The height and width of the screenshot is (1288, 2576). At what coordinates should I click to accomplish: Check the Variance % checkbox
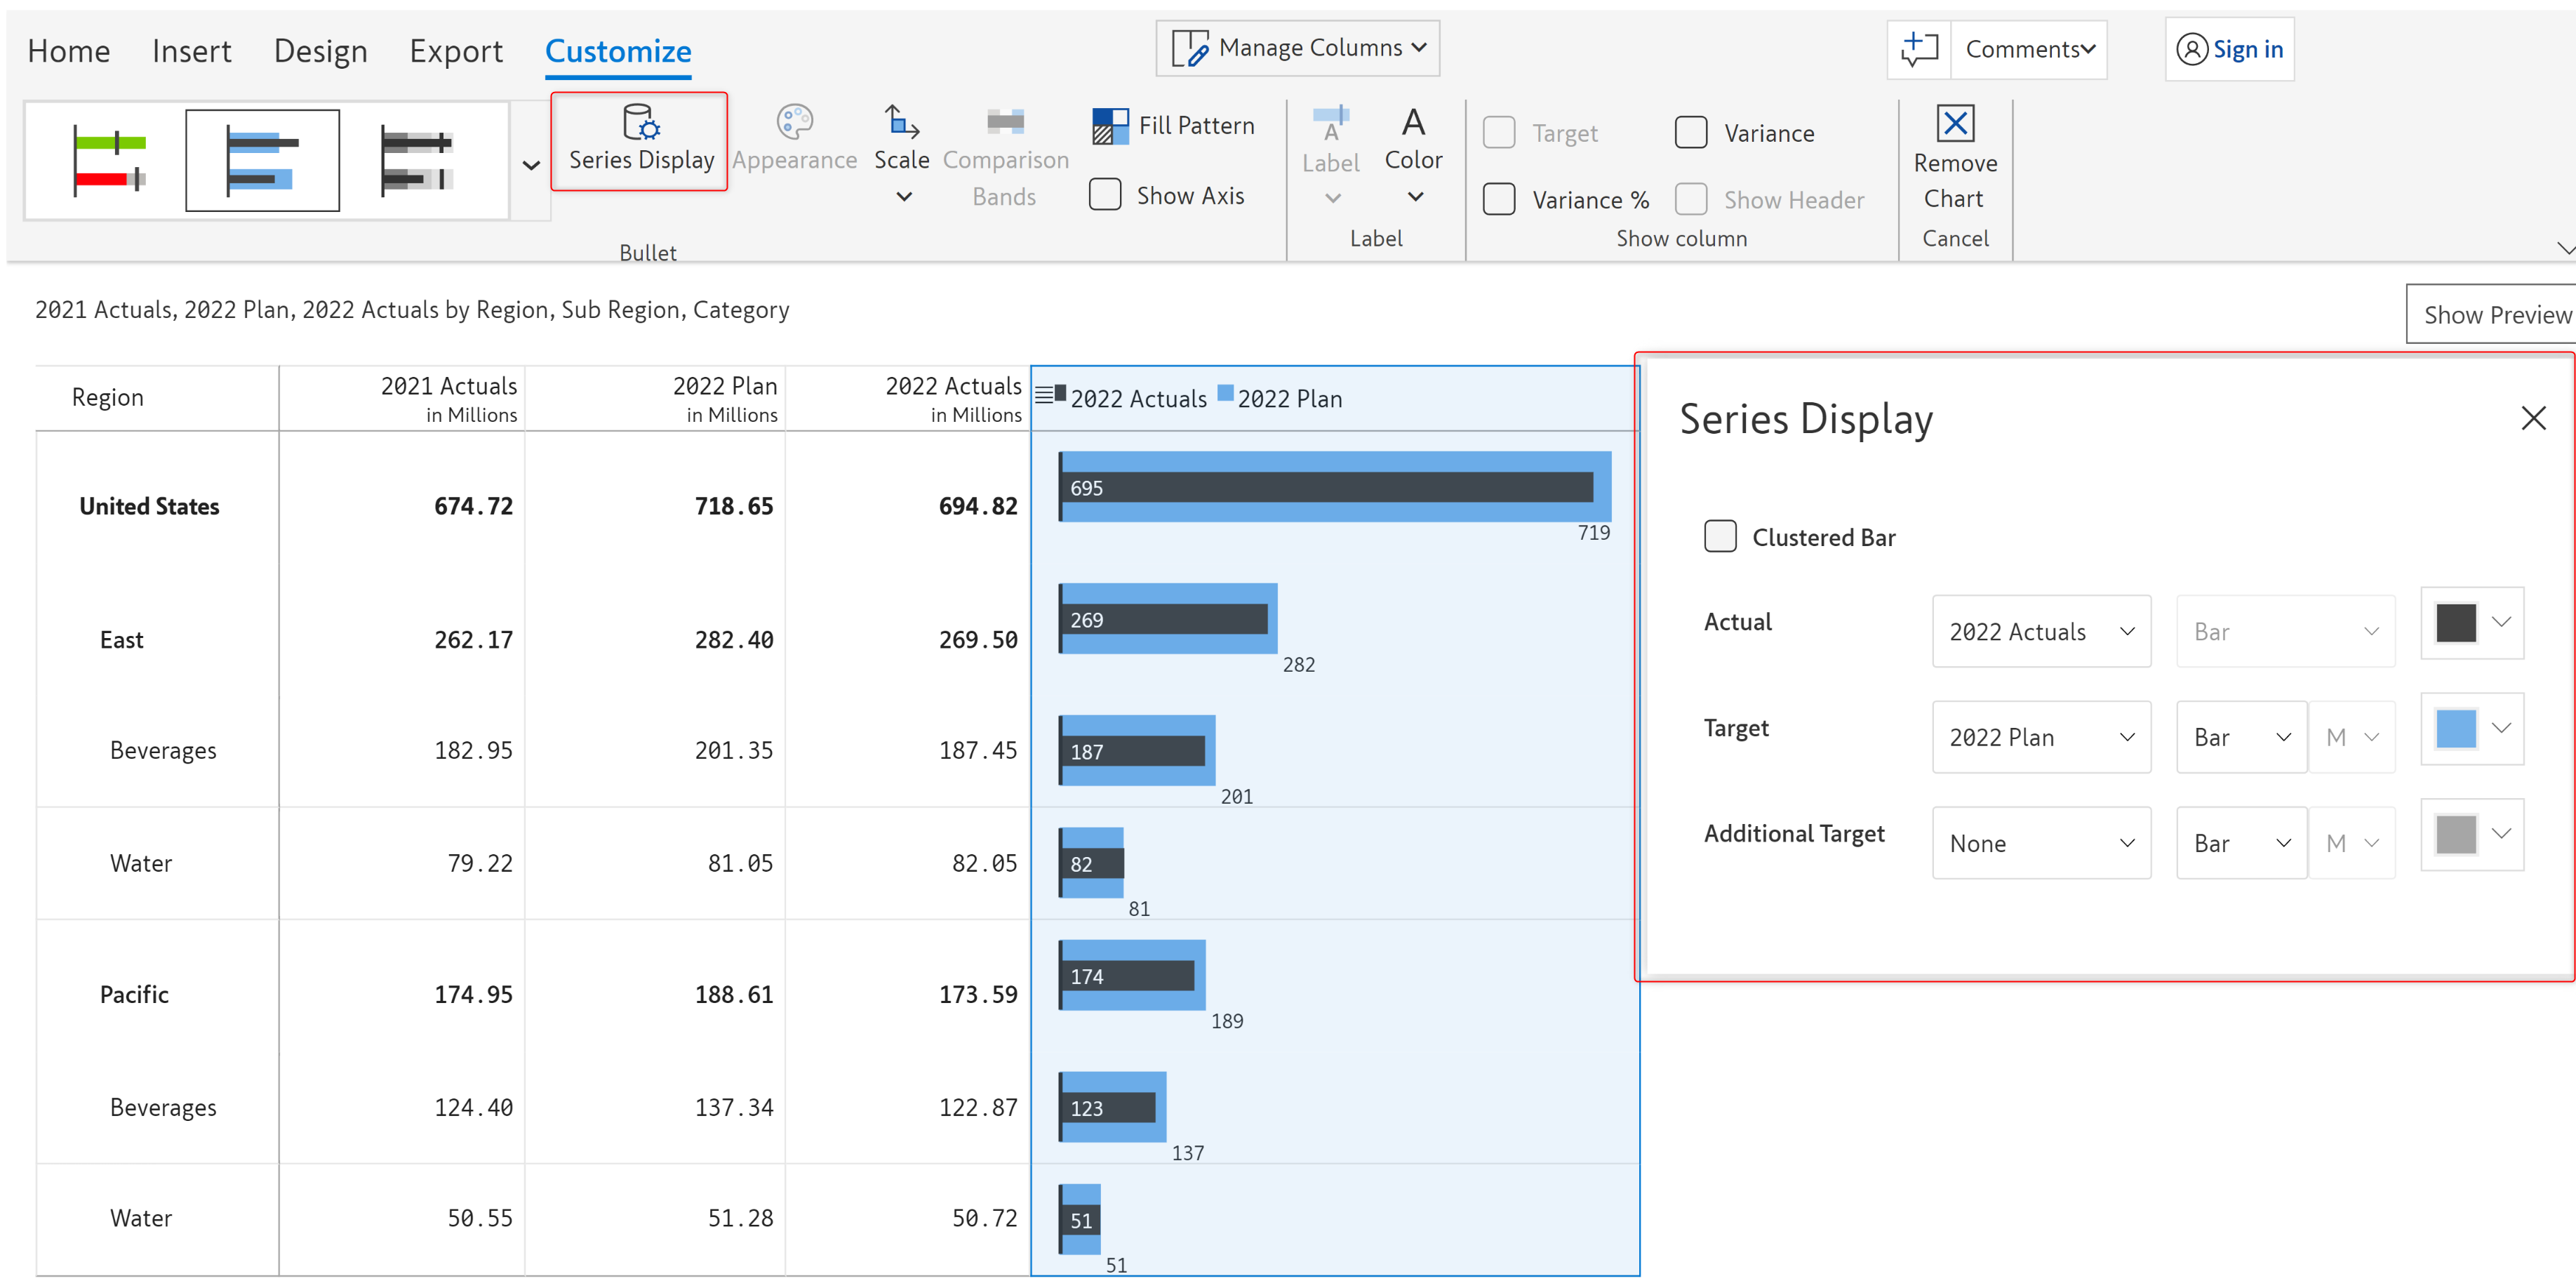(1498, 199)
